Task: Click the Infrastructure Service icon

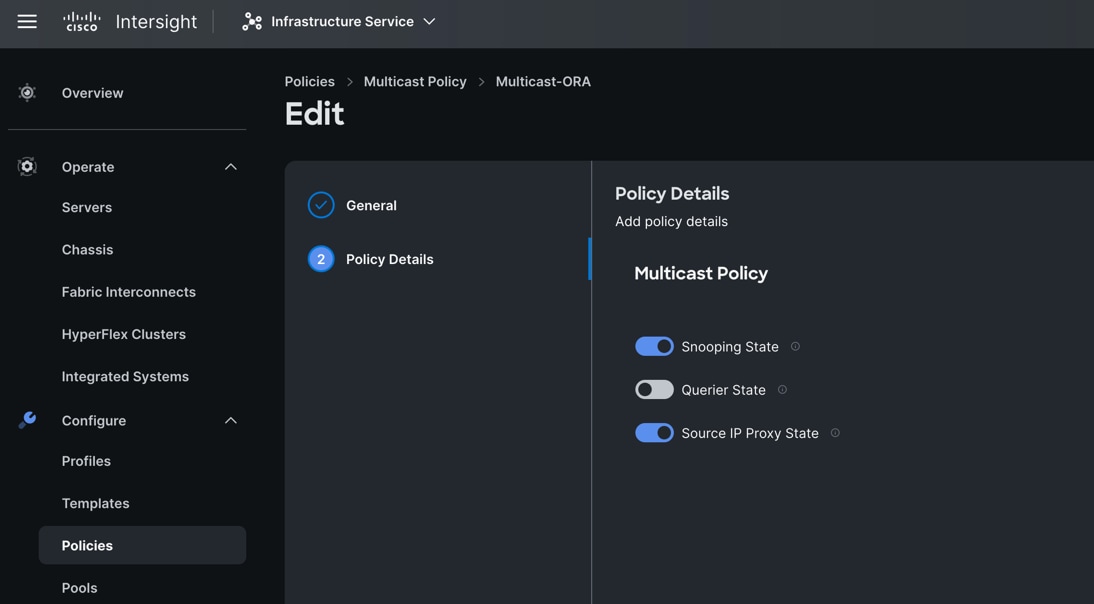Action: tap(252, 21)
